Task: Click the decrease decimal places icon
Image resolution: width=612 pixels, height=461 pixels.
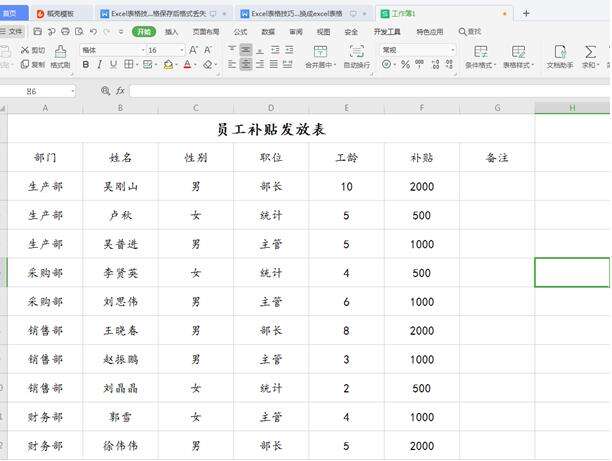Action: (449, 64)
